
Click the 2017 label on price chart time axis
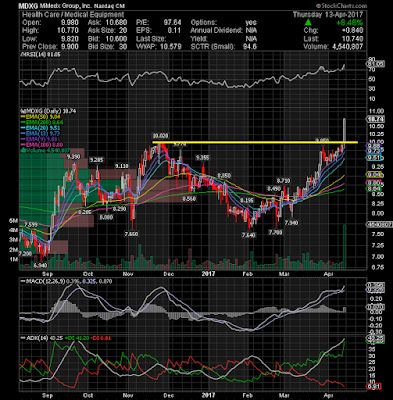pyautogui.click(x=209, y=274)
